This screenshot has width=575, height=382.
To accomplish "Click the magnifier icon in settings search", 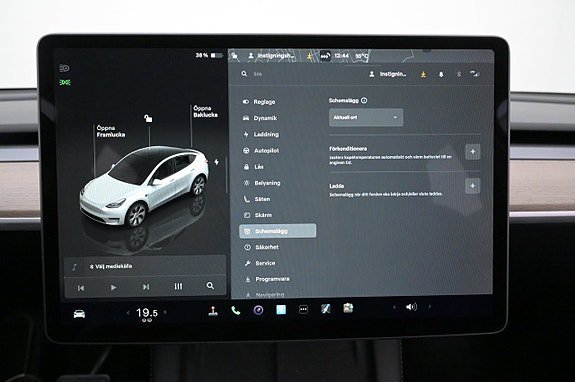I will click(x=244, y=74).
